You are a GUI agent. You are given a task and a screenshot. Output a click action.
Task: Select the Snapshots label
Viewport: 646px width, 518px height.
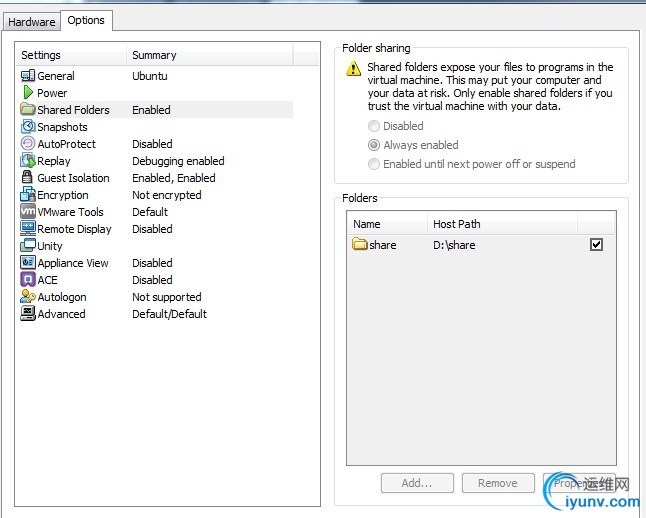coord(62,127)
